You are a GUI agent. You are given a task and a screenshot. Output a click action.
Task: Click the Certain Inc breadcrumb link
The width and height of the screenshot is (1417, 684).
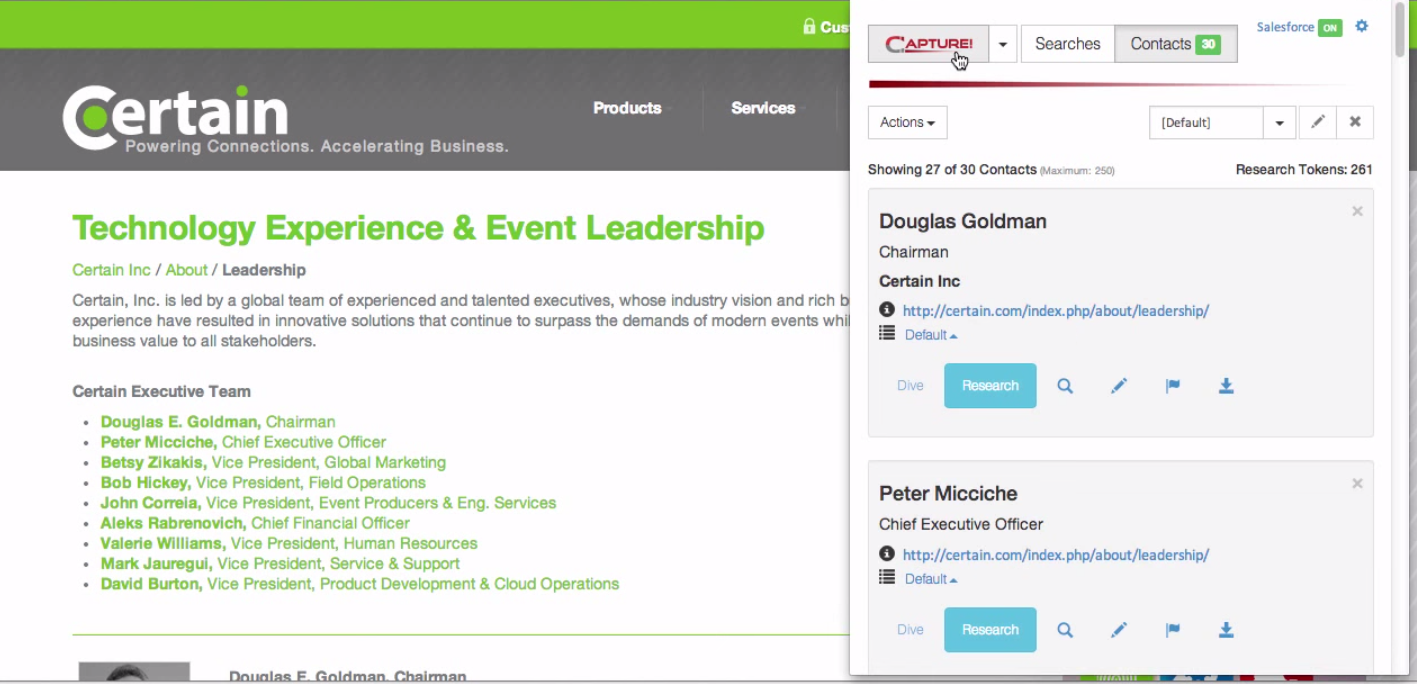pos(111,270)
